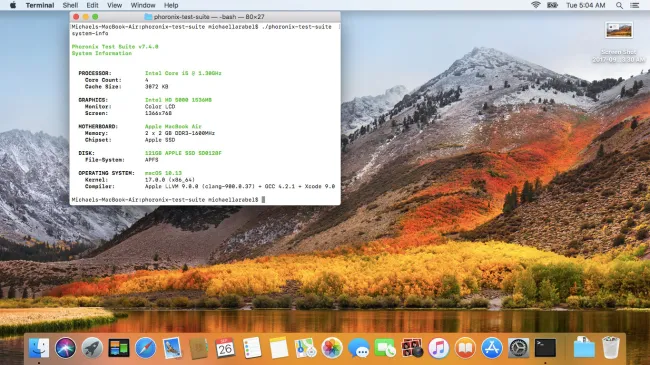Image resolution: width=650 pixels, height=365 pixels.
Task: Click "Intel Core i5 @ 1.30GHz" text
Action: (x=183, y=73)
